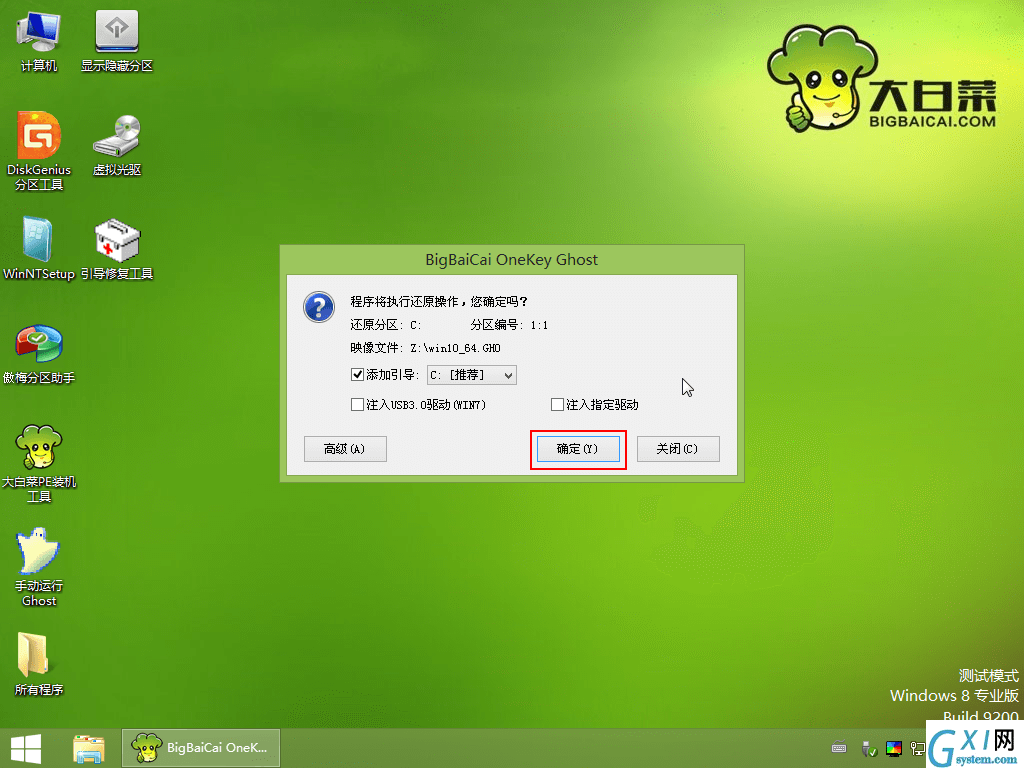
Task: Enable 注入指定驱动 checkbox
Action: click(x=557, y=405)
